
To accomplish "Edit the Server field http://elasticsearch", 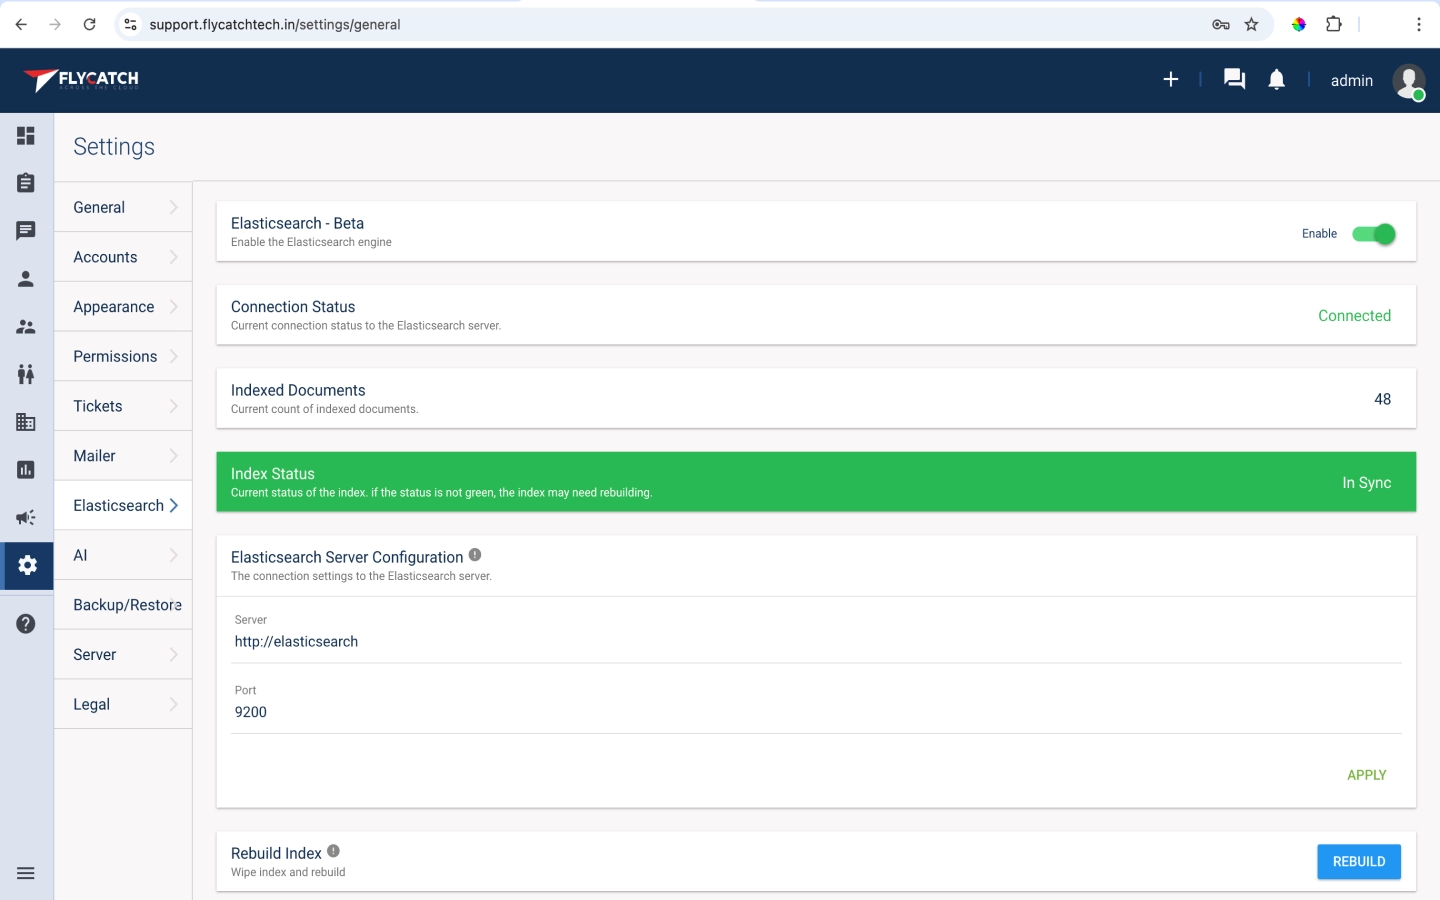I will (x=816, y=642).
